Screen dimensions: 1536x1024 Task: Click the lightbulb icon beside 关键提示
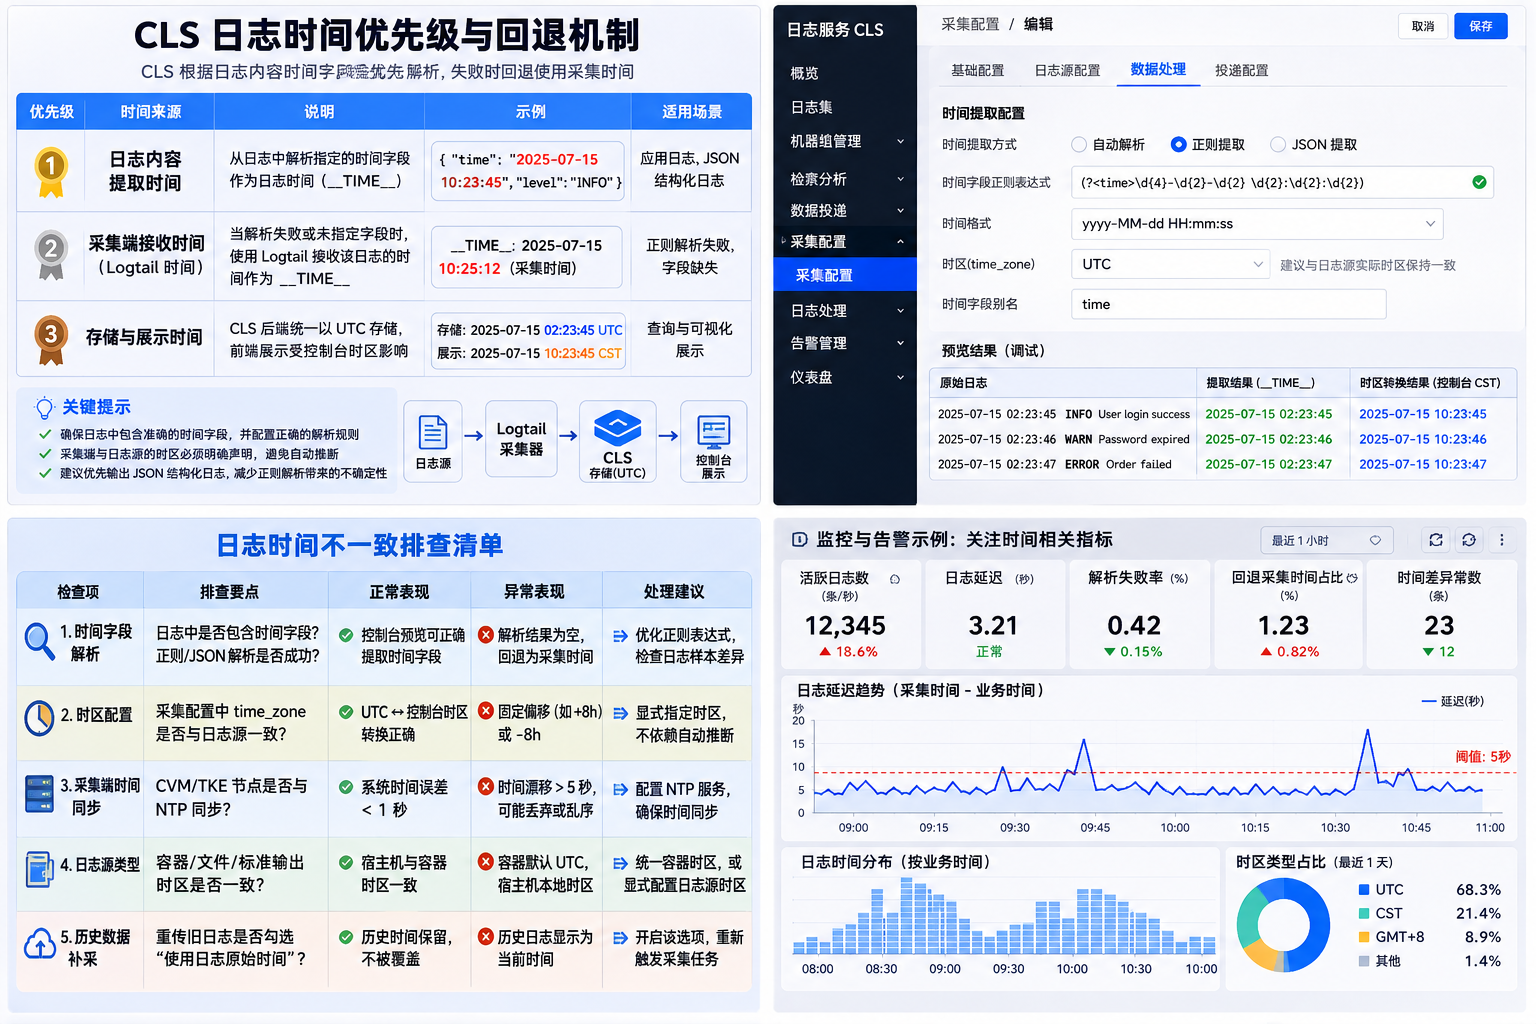click(44, 407)
